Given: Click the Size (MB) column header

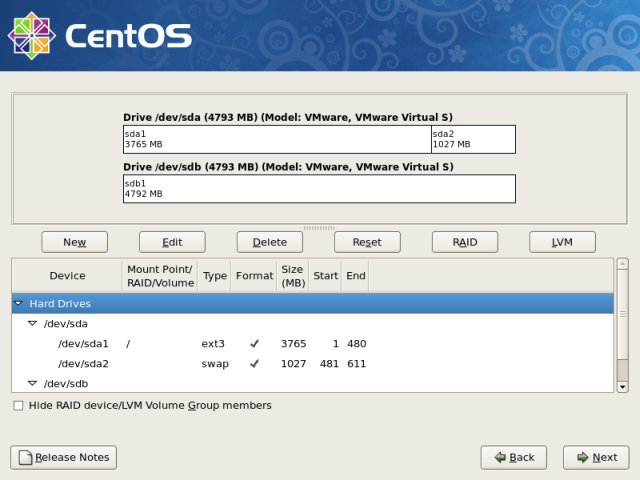Looking at the screenshot, I should click(292, 275).
